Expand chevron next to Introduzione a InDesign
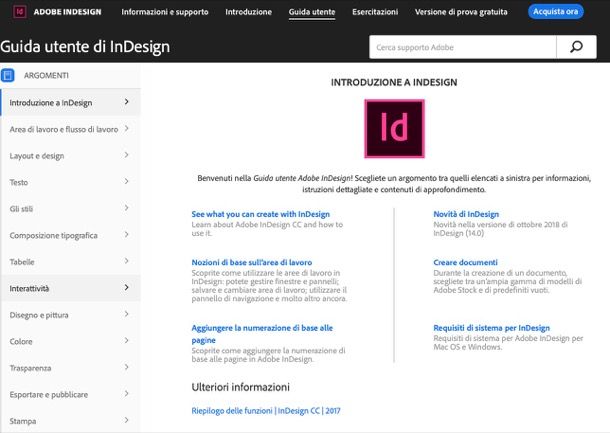The image size is (610, 433). (126, 102)
